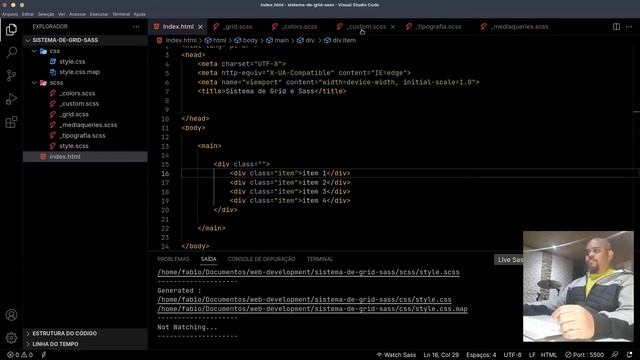The width and height of the screenshot is (640, 360).
Task: Open Explorer panel more actions menu
Action: [136, 27]
